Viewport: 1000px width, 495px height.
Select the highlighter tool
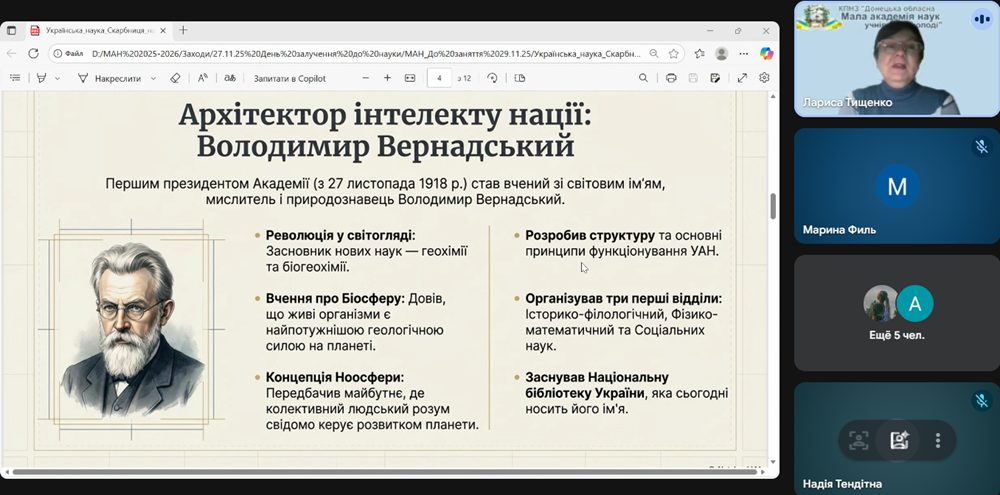pos(41,78)
